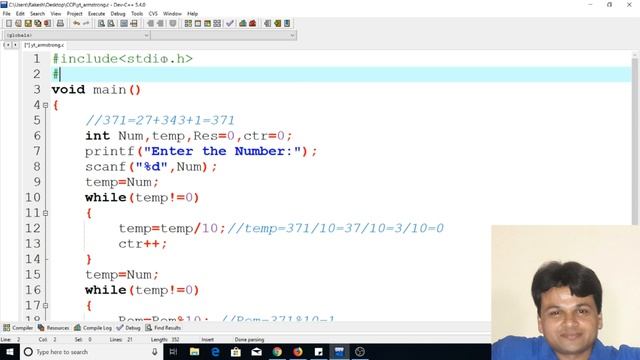Open the Tools menu
Screen dimensions: 640x360
click(137, 13)
